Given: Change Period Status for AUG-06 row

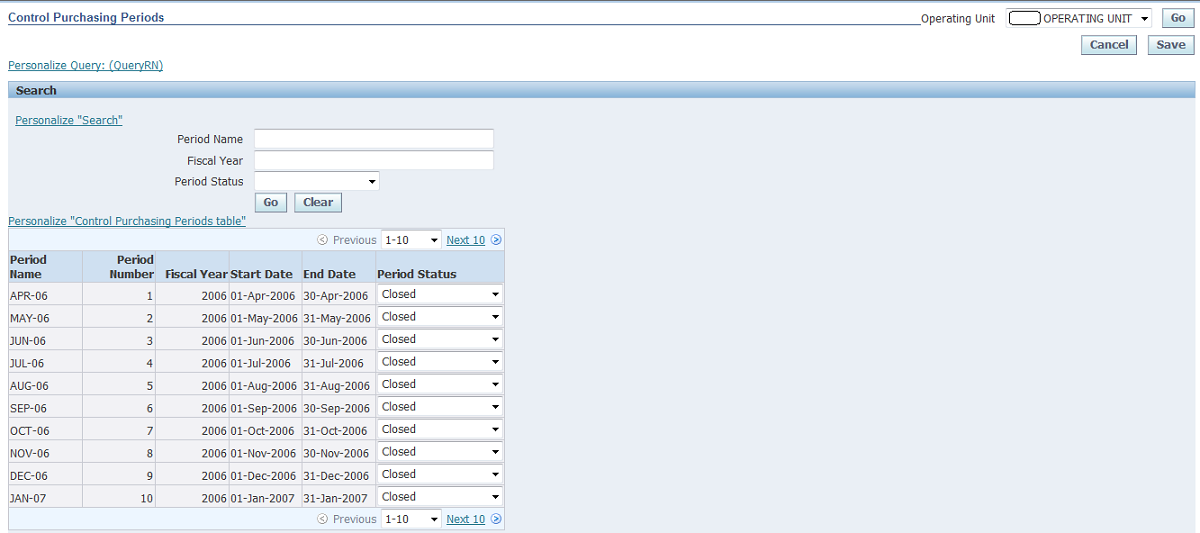Looking at the screenshot, I should pos(440,384).
